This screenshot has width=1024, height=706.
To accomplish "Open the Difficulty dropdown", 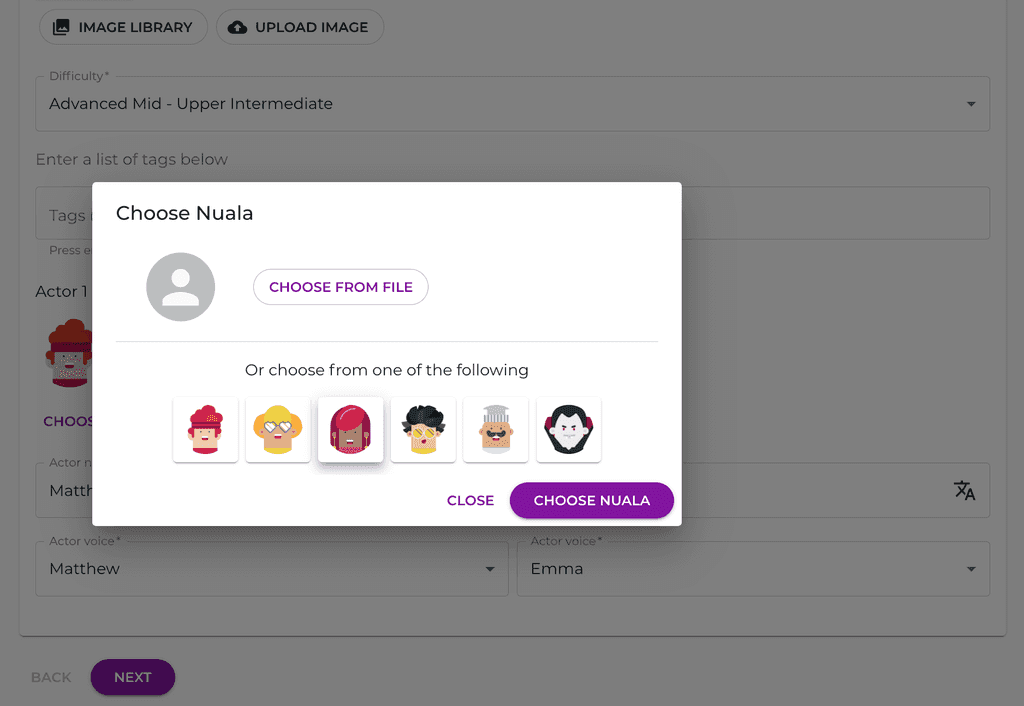I will (512, 104).
